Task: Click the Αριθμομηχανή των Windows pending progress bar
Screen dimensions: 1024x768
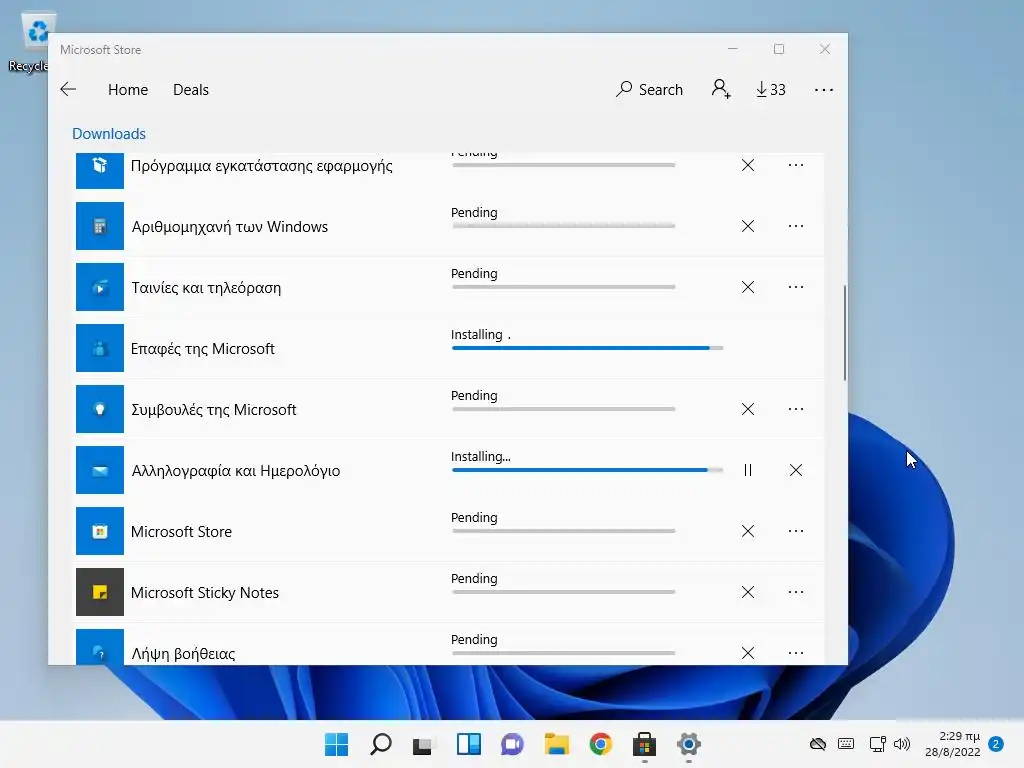Action: click(564, 226)
